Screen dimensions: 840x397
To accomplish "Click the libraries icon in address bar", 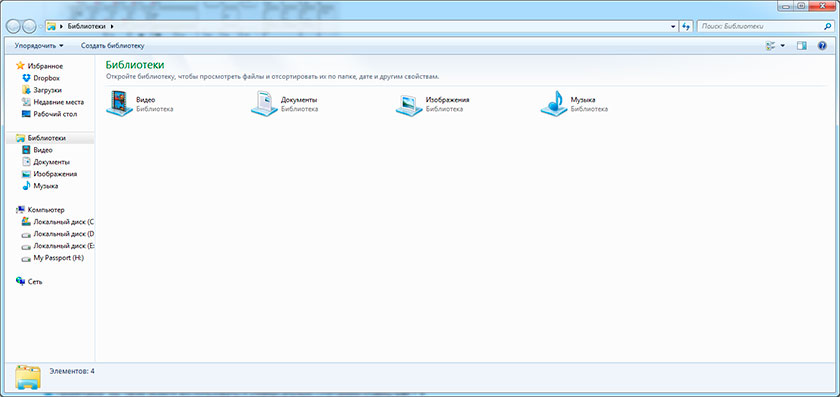I will (52, 26).
